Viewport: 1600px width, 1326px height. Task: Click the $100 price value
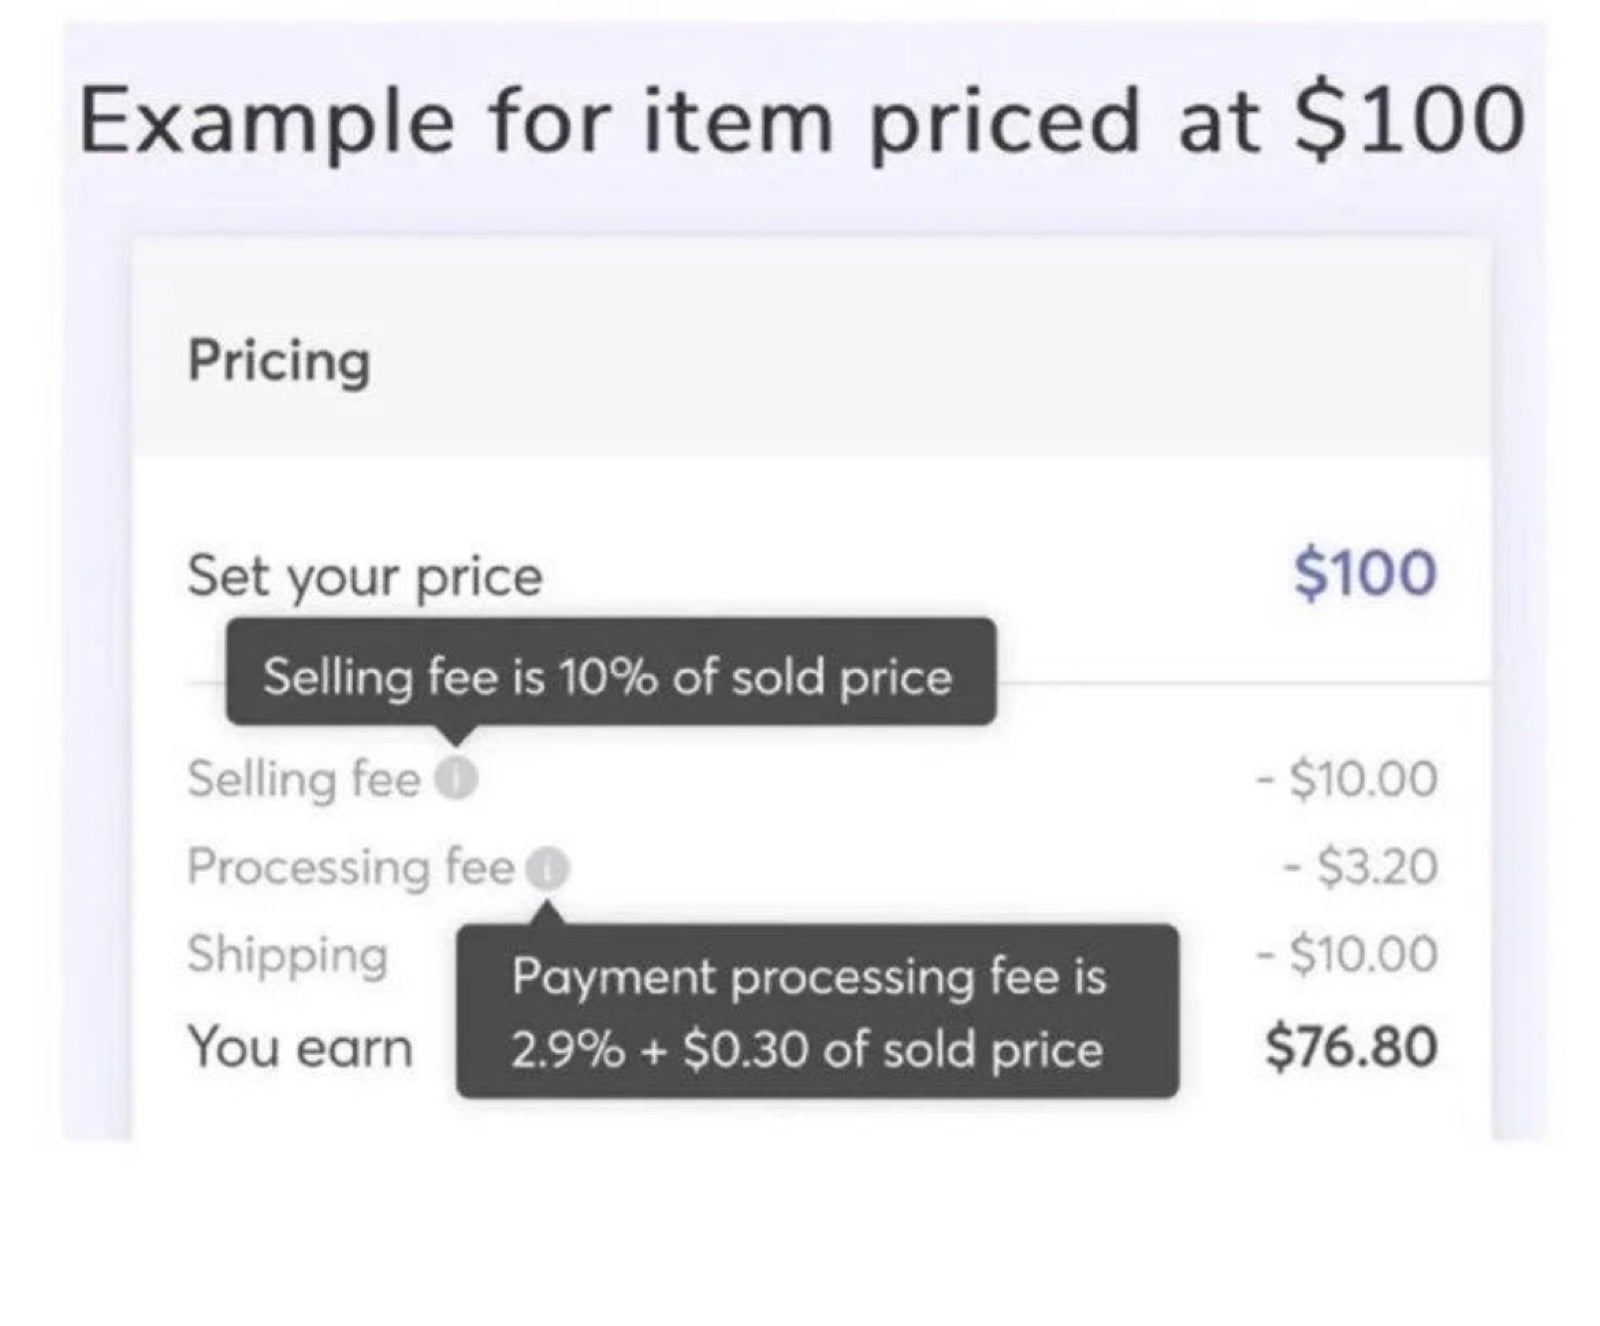pos(1365,574)
